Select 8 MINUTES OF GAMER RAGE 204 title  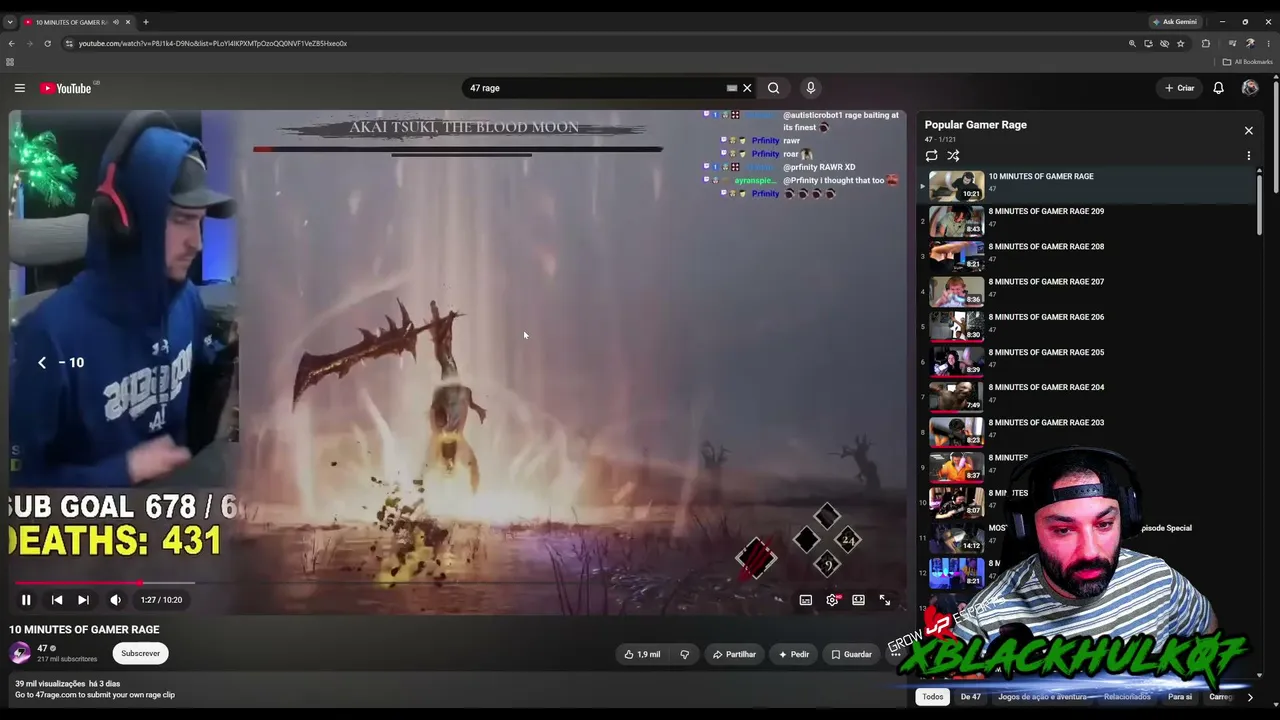[1046, 387]
